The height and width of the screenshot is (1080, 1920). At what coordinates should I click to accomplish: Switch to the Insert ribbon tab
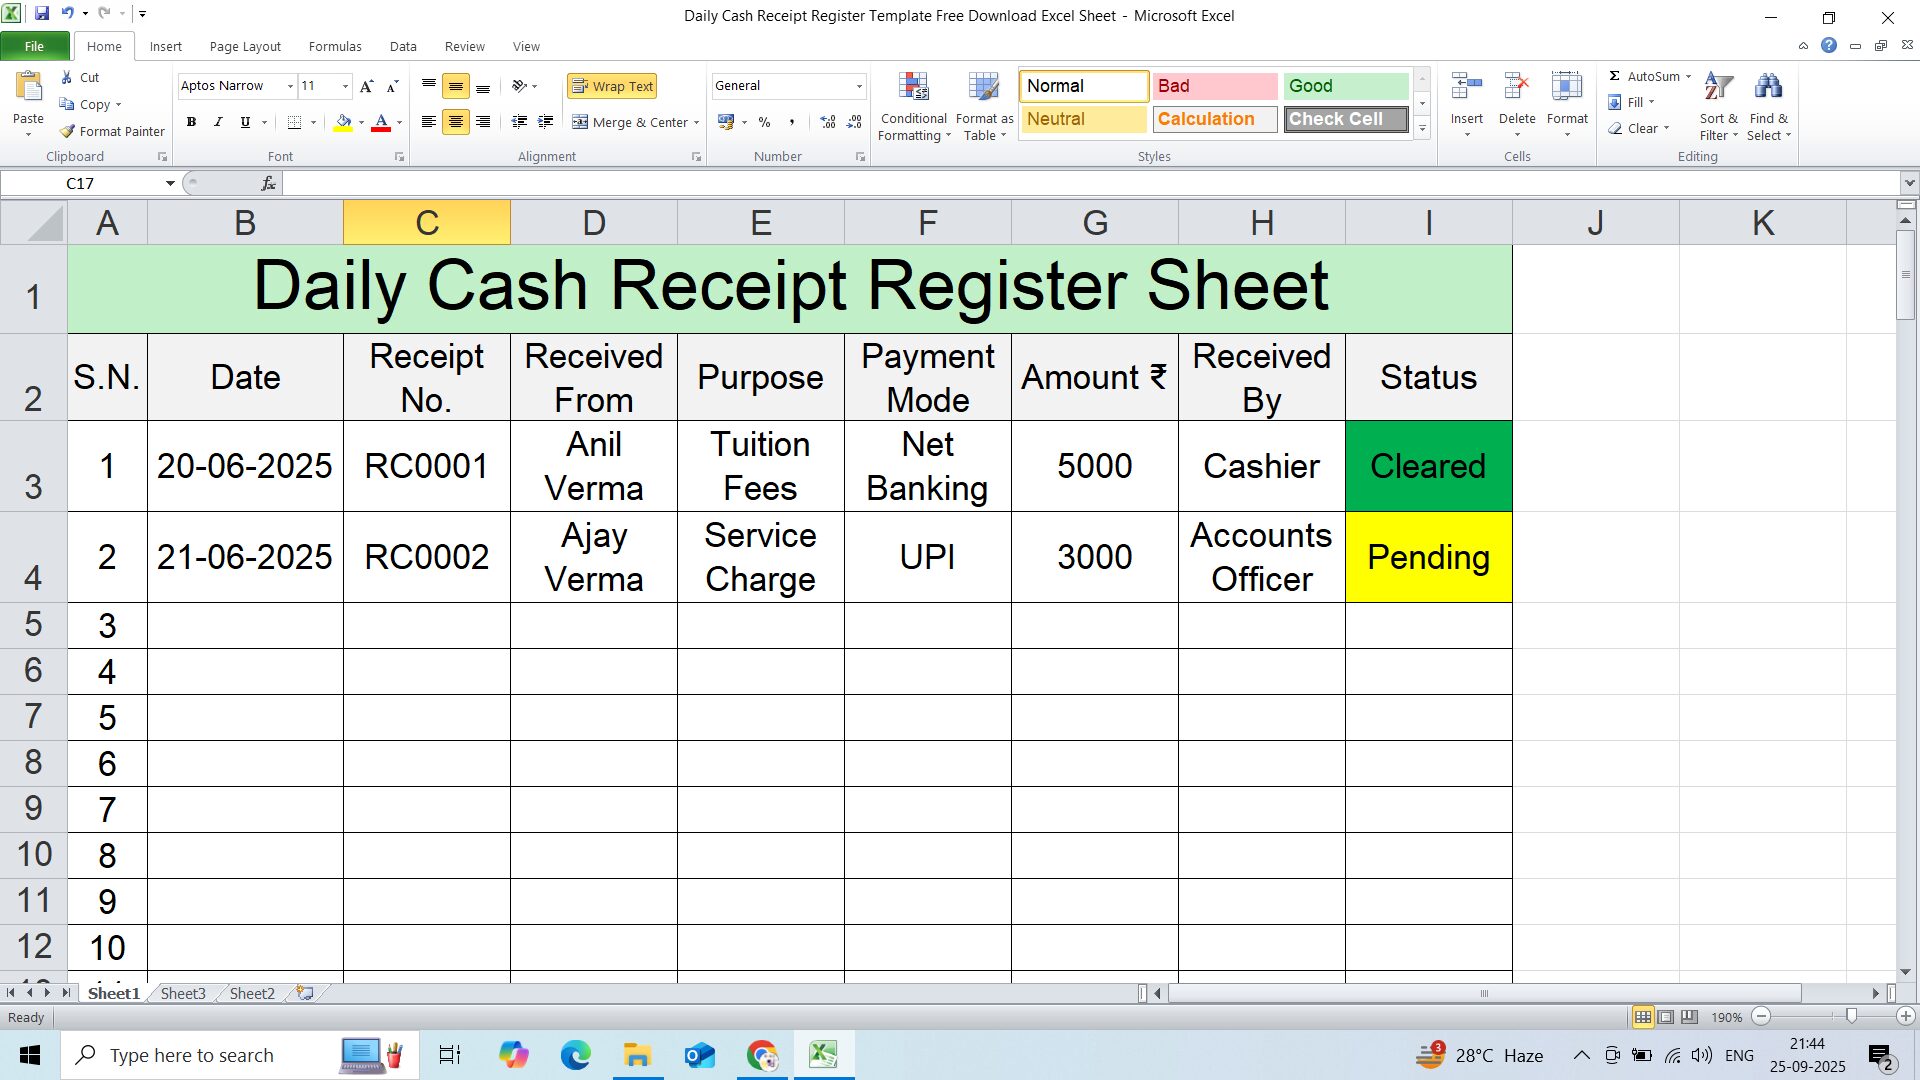point(165,46)
